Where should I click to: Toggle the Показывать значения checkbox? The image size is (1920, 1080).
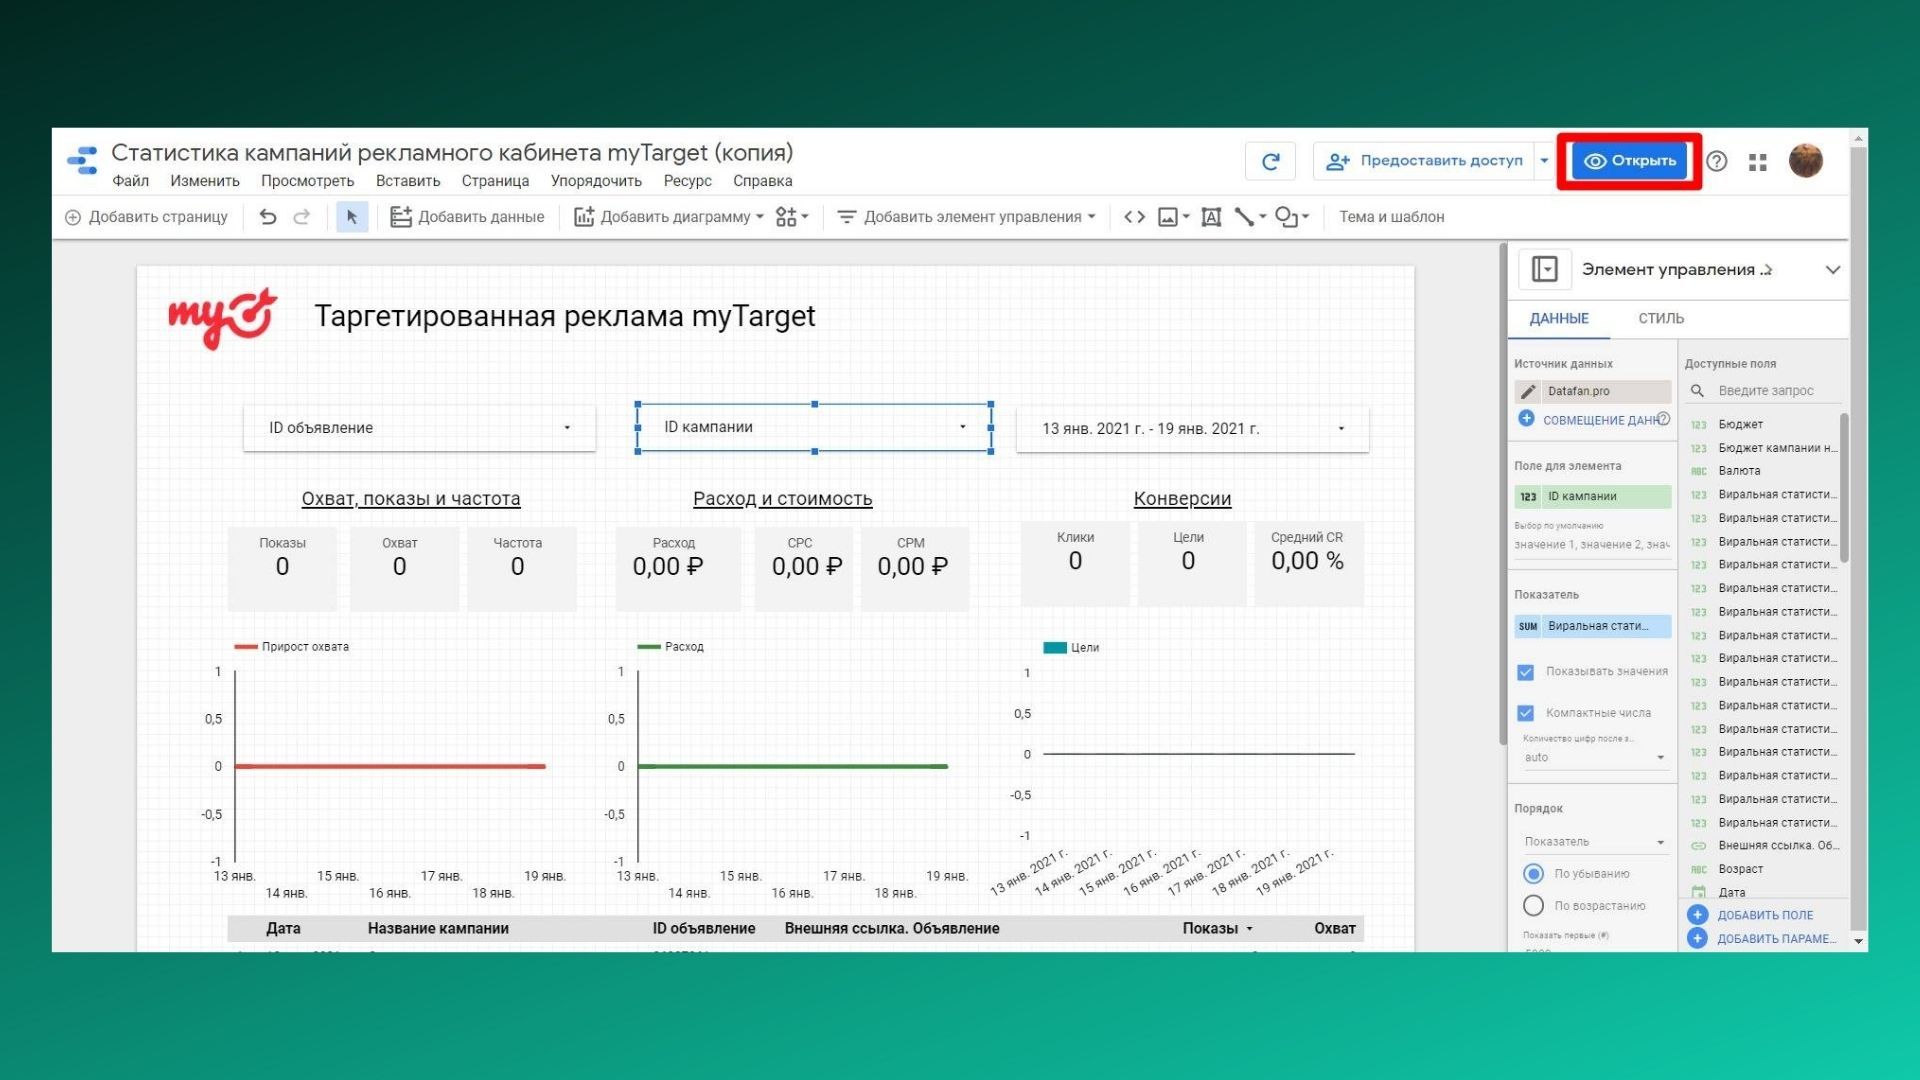coord(1525,672)
